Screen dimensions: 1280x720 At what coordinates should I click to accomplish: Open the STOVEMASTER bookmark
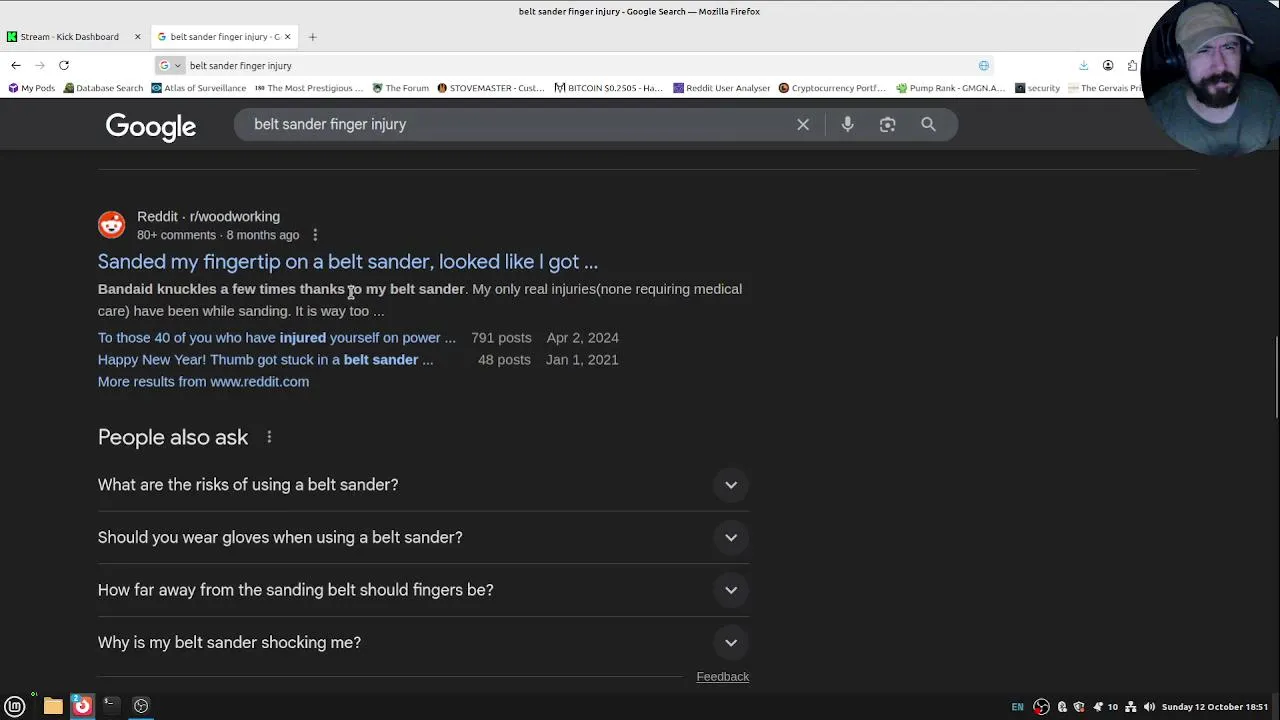pos(490,88)
